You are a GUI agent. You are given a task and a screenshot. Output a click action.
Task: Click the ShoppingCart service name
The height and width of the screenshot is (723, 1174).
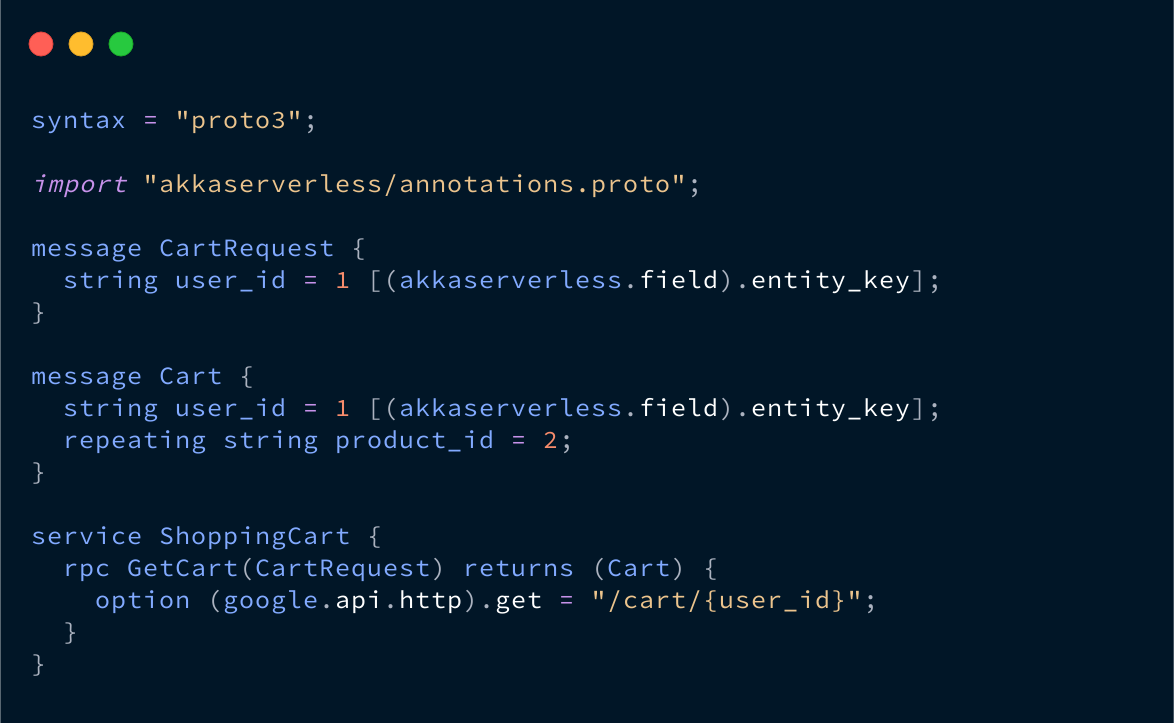point(255,537)
